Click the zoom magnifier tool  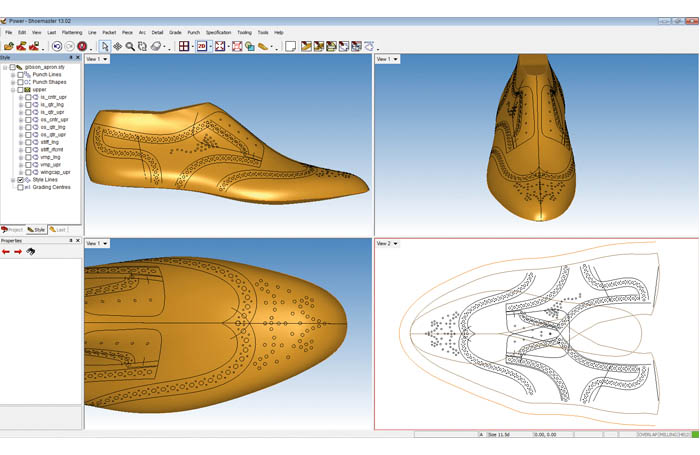coord(130,46)
